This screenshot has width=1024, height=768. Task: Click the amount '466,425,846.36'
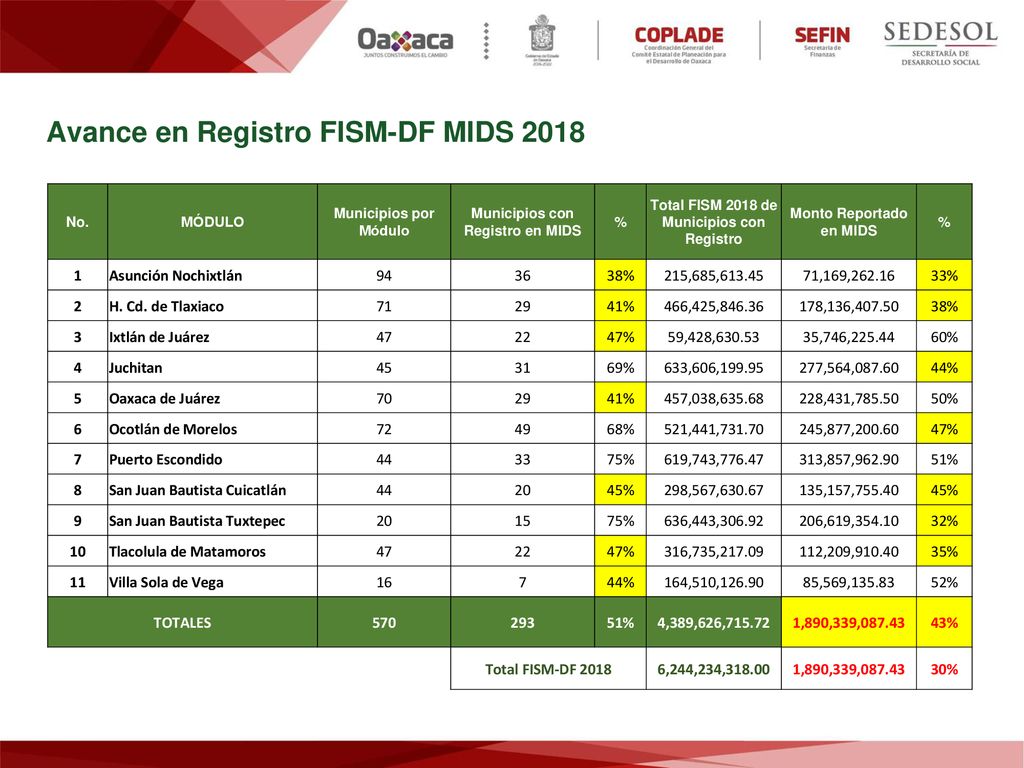pos(714,306)
